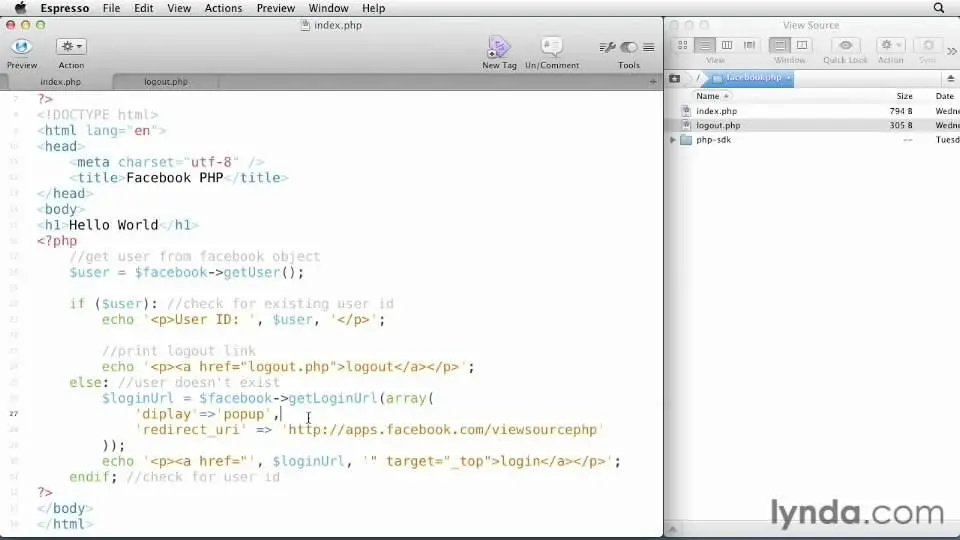The height and width of the screenshot is (540, 960).
Task: Click the Un/Comment speech bubble icon
Action: [552, 47]
